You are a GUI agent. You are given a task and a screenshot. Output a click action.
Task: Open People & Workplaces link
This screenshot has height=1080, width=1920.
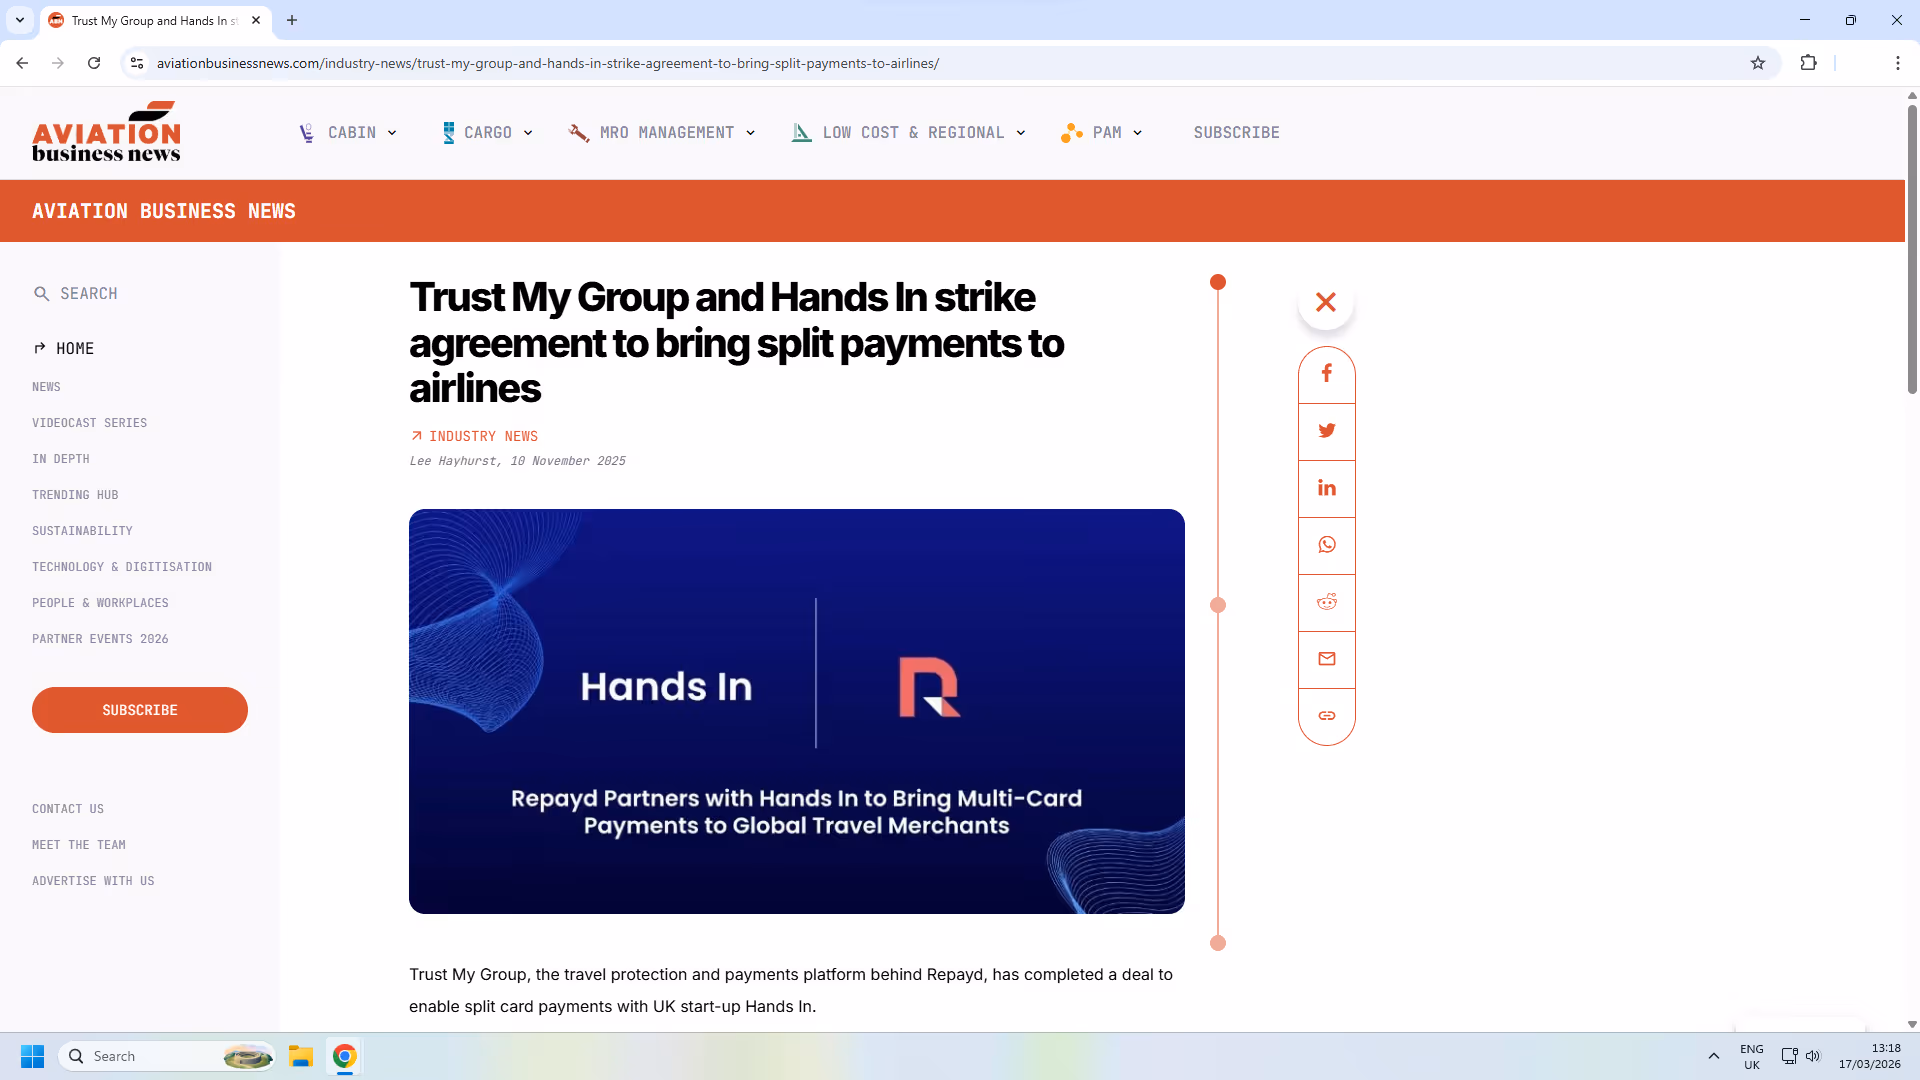coord(100,603)
